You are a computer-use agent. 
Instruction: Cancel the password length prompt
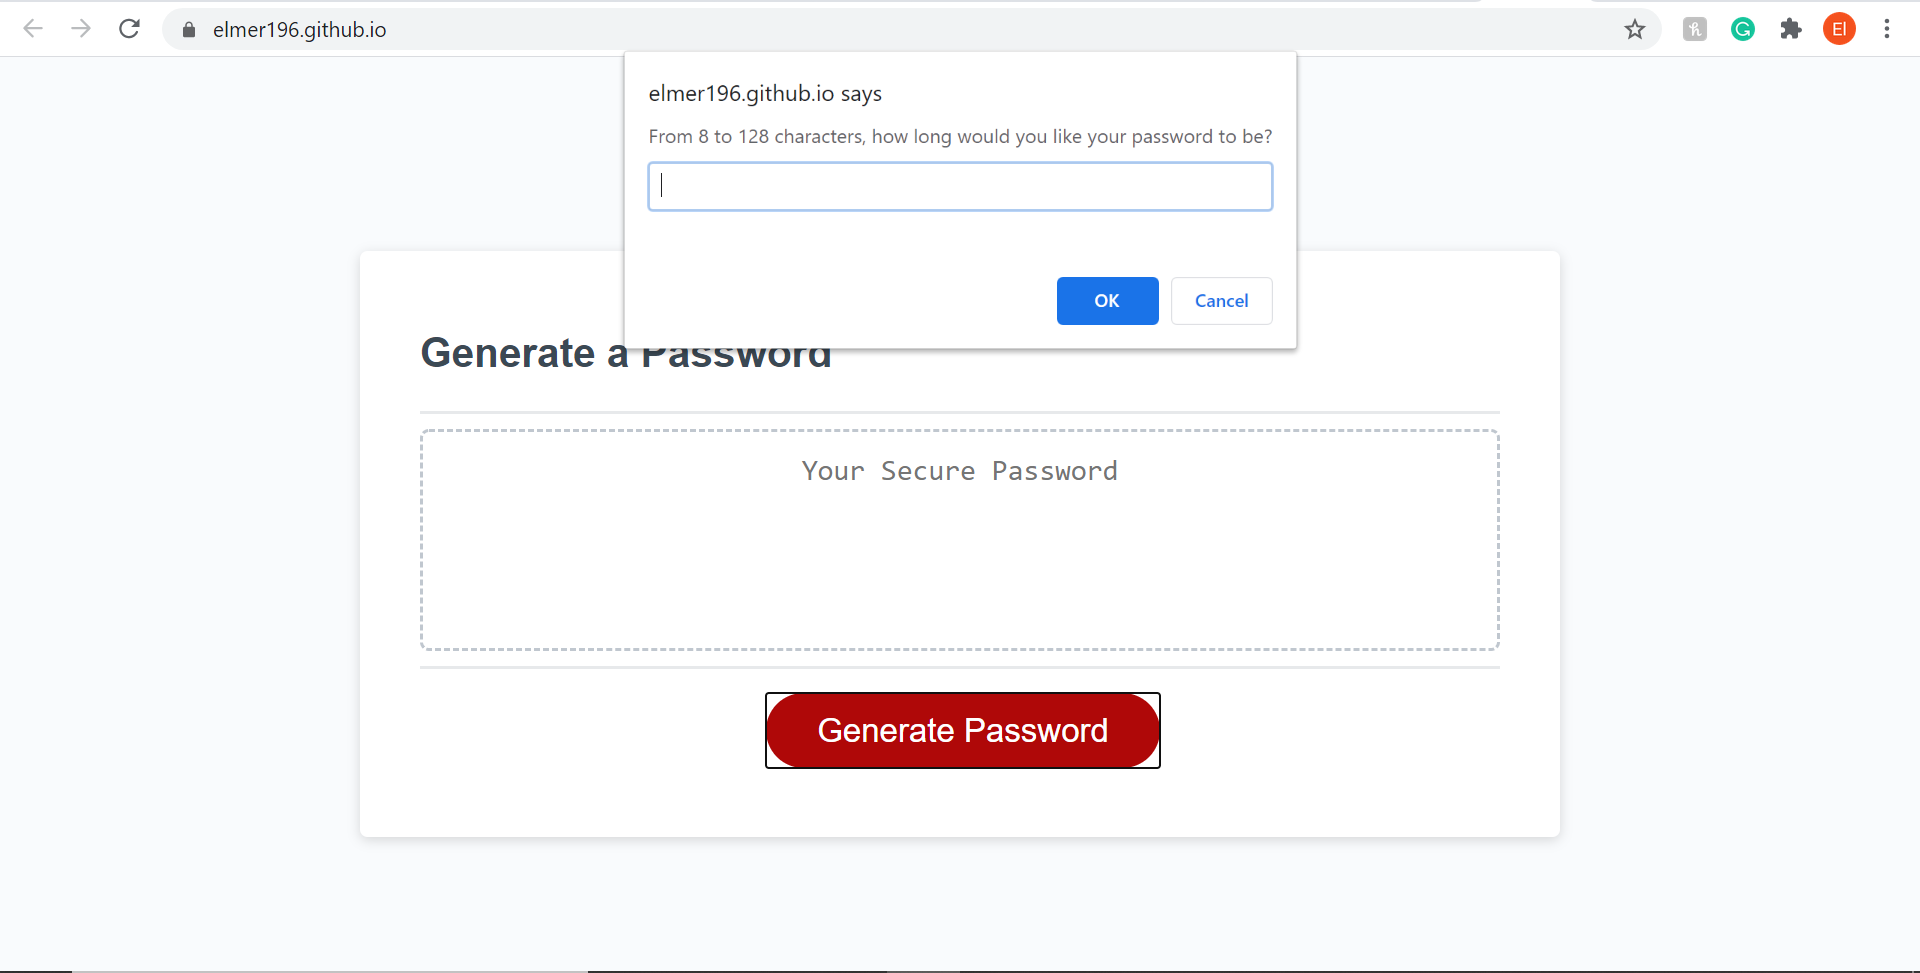tap(1221, 301)
